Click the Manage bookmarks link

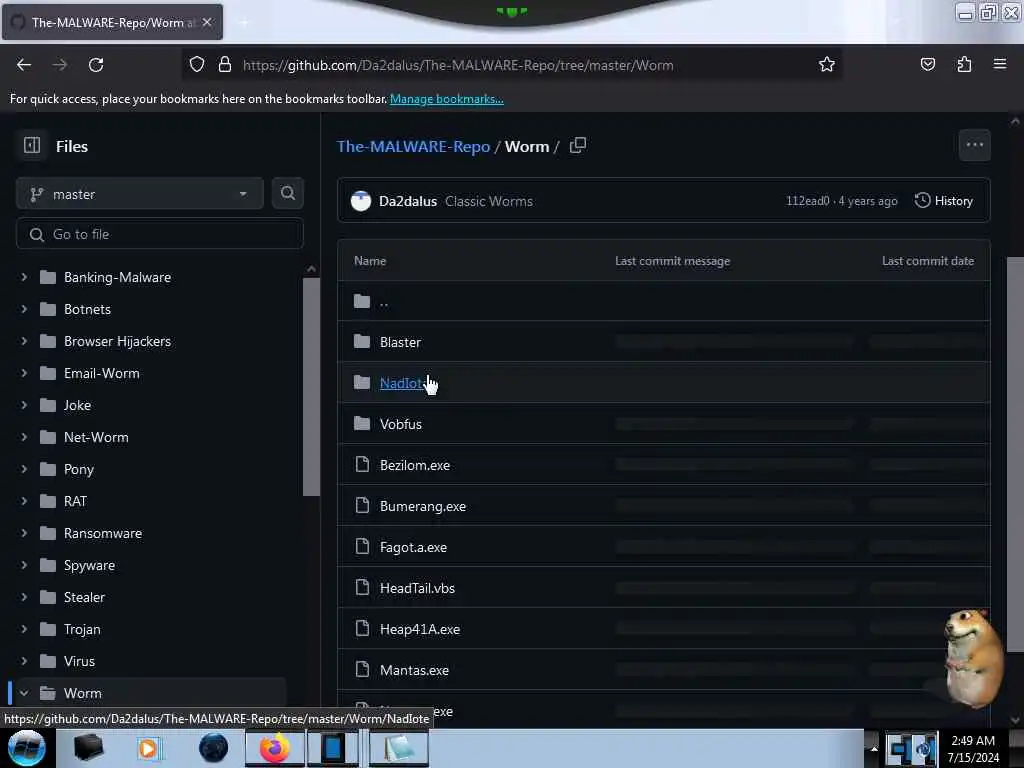point(447,99)
